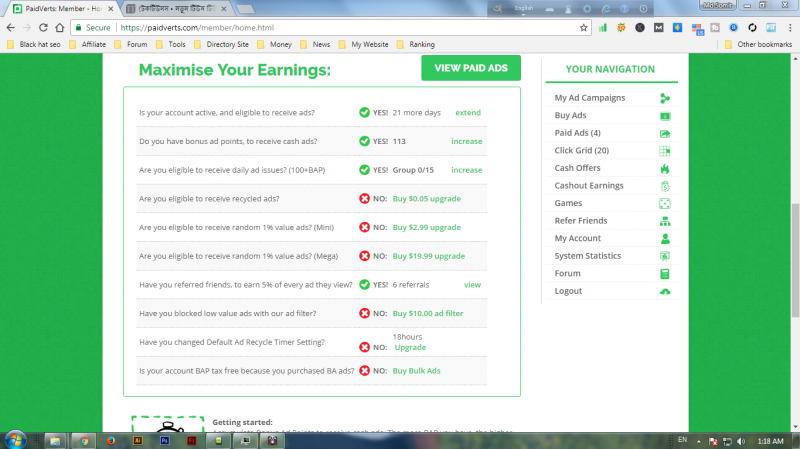Viewport: 800px width, 449px height.
Task: Click the EN language indicator in taskbar
Action: (682, 440)
